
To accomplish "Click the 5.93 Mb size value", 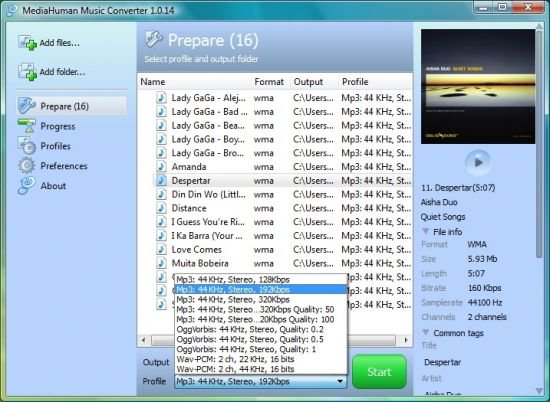I will (482, 259).
